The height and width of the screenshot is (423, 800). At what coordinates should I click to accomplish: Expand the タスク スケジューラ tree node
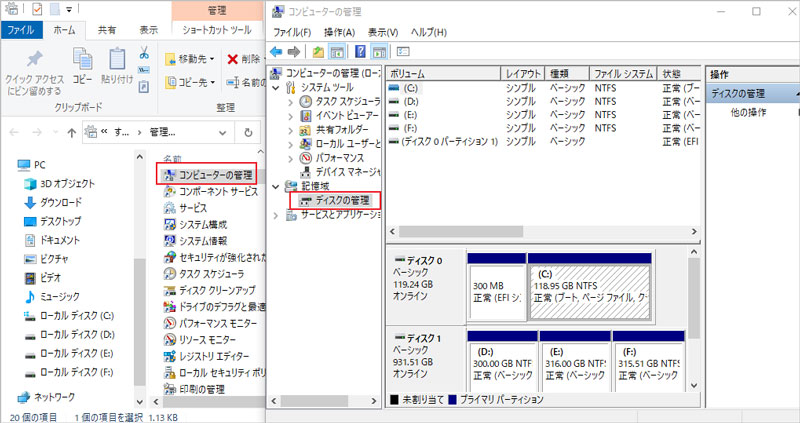coord(290,102)
